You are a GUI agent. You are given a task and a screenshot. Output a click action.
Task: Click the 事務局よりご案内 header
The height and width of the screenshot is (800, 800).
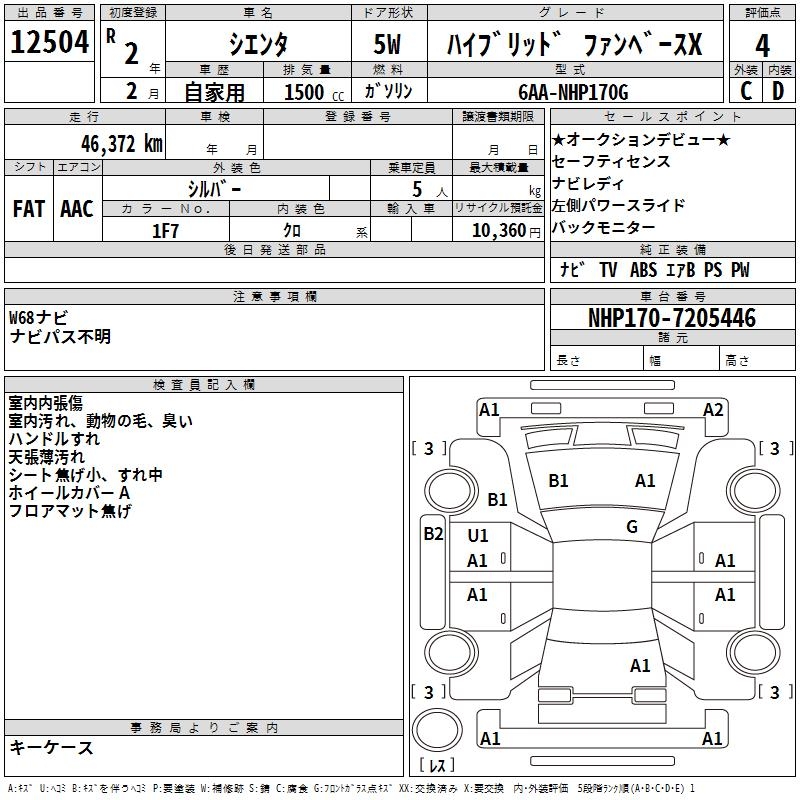[204, 728]
